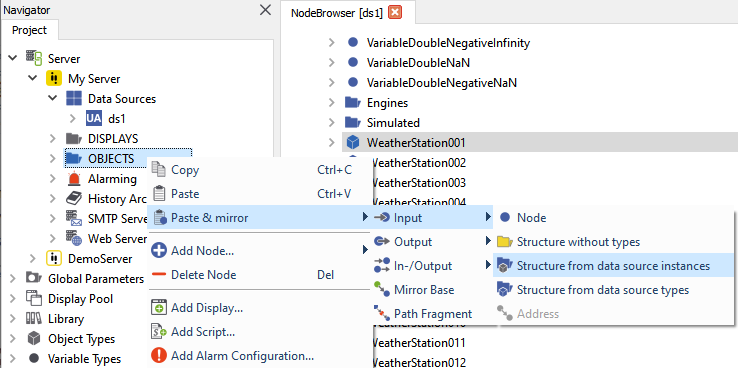Click the Data Sources grid icon

point(74,98)
